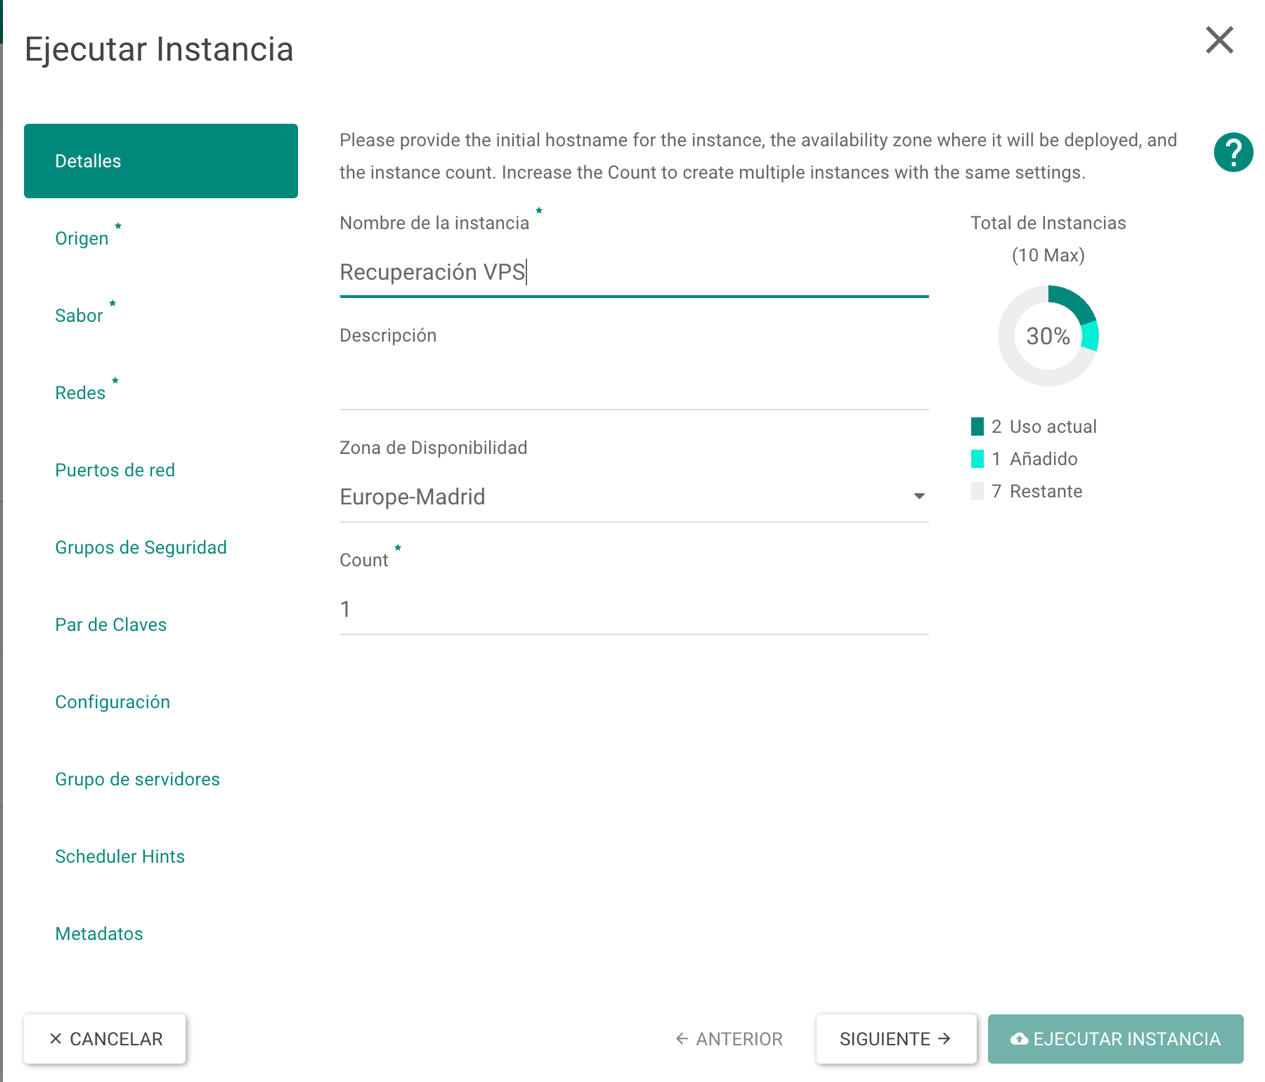The width and height of the screenshot is (1265, 1082).
Task: Close the Ejecutar Instancia dialog
Action: click(x=1219, y=40)
